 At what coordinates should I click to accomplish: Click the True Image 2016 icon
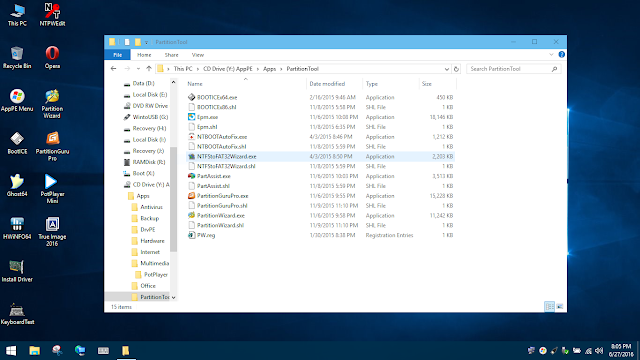[x=52, y=232]
